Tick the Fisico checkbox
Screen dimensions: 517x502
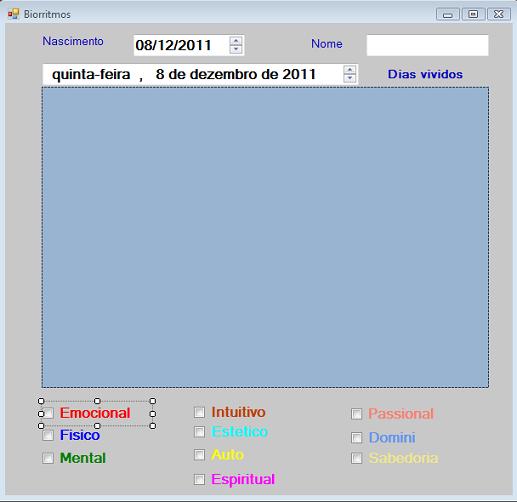point(48,435)
